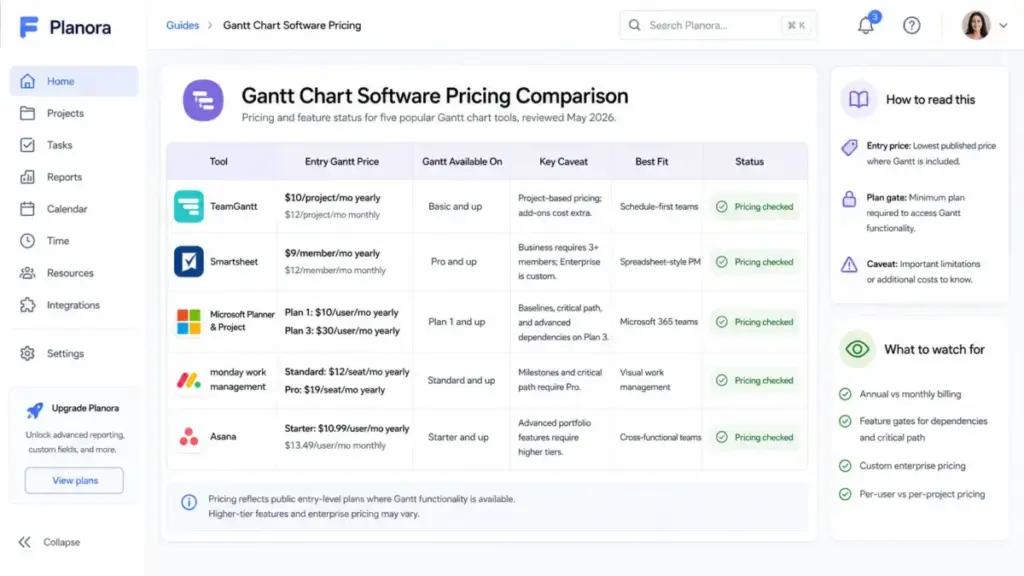This screenshot has width=1024, height=576.
Task: Open Time in the sidebar
Action: point(74,241)
